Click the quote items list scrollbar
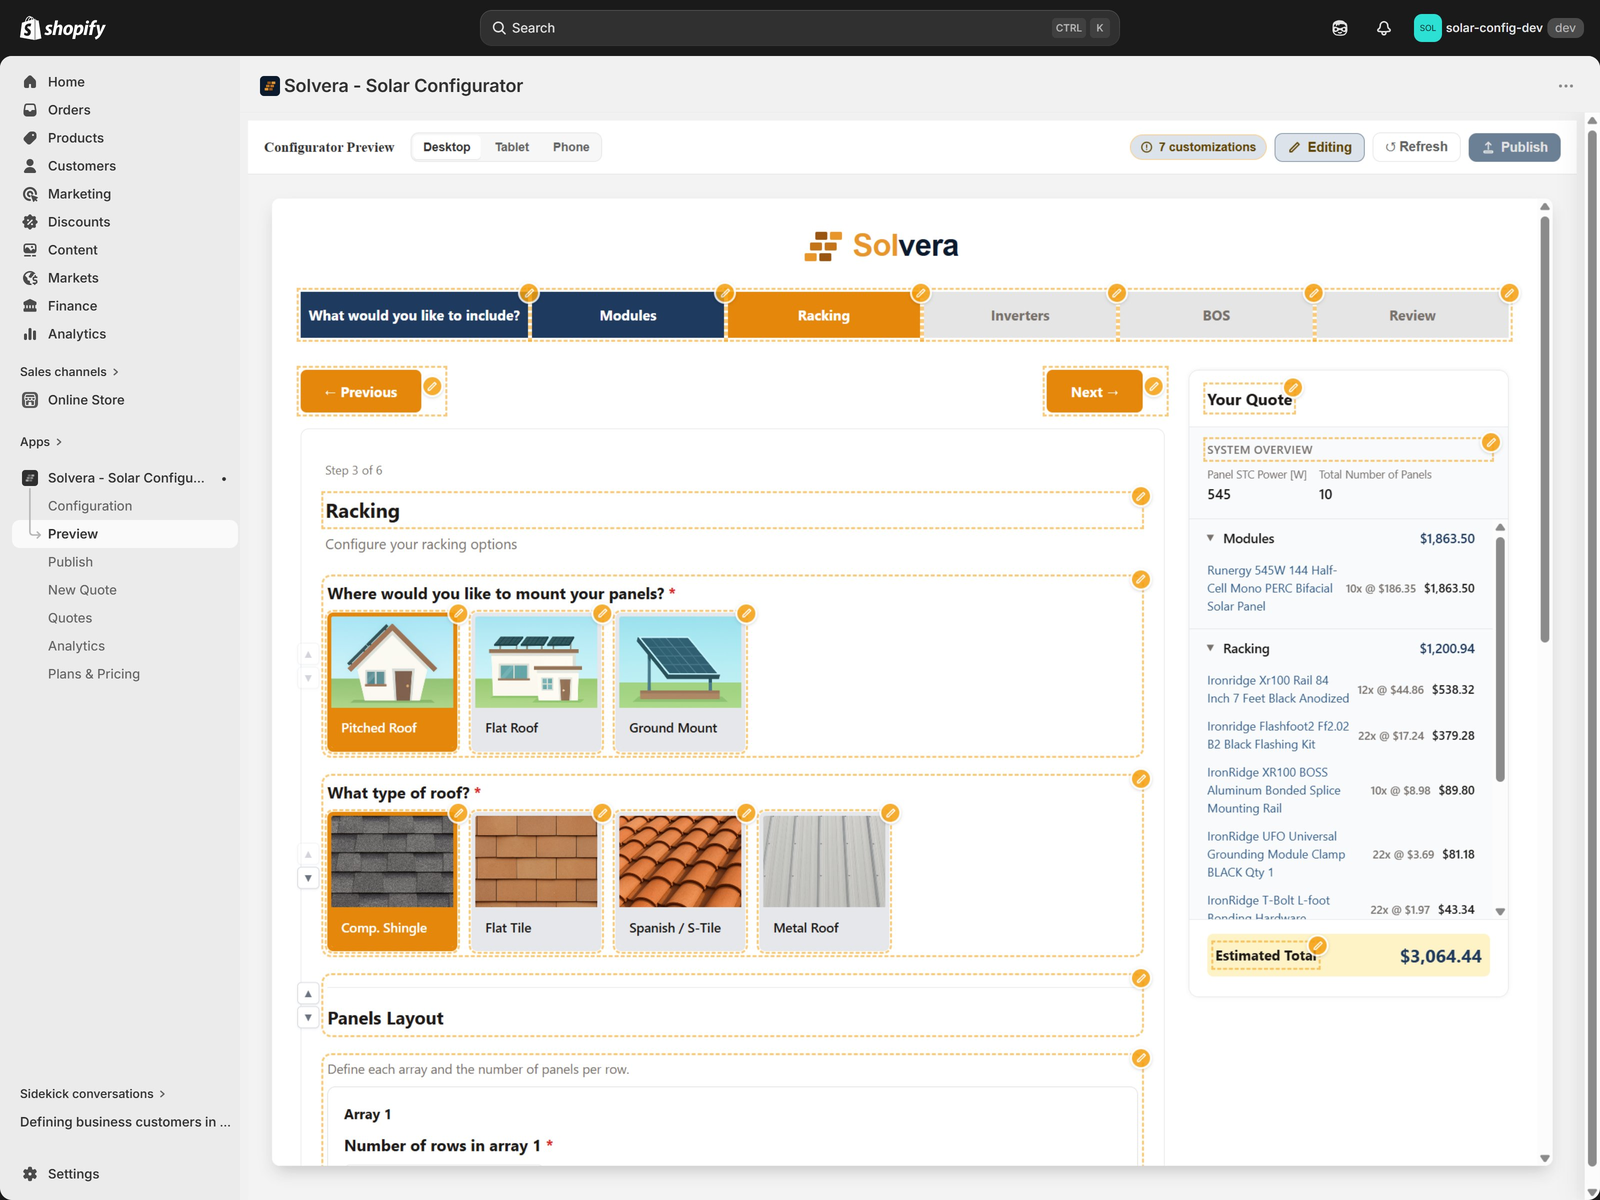Screen dimensions: 1600x1200 click(x=1500, y=660)
